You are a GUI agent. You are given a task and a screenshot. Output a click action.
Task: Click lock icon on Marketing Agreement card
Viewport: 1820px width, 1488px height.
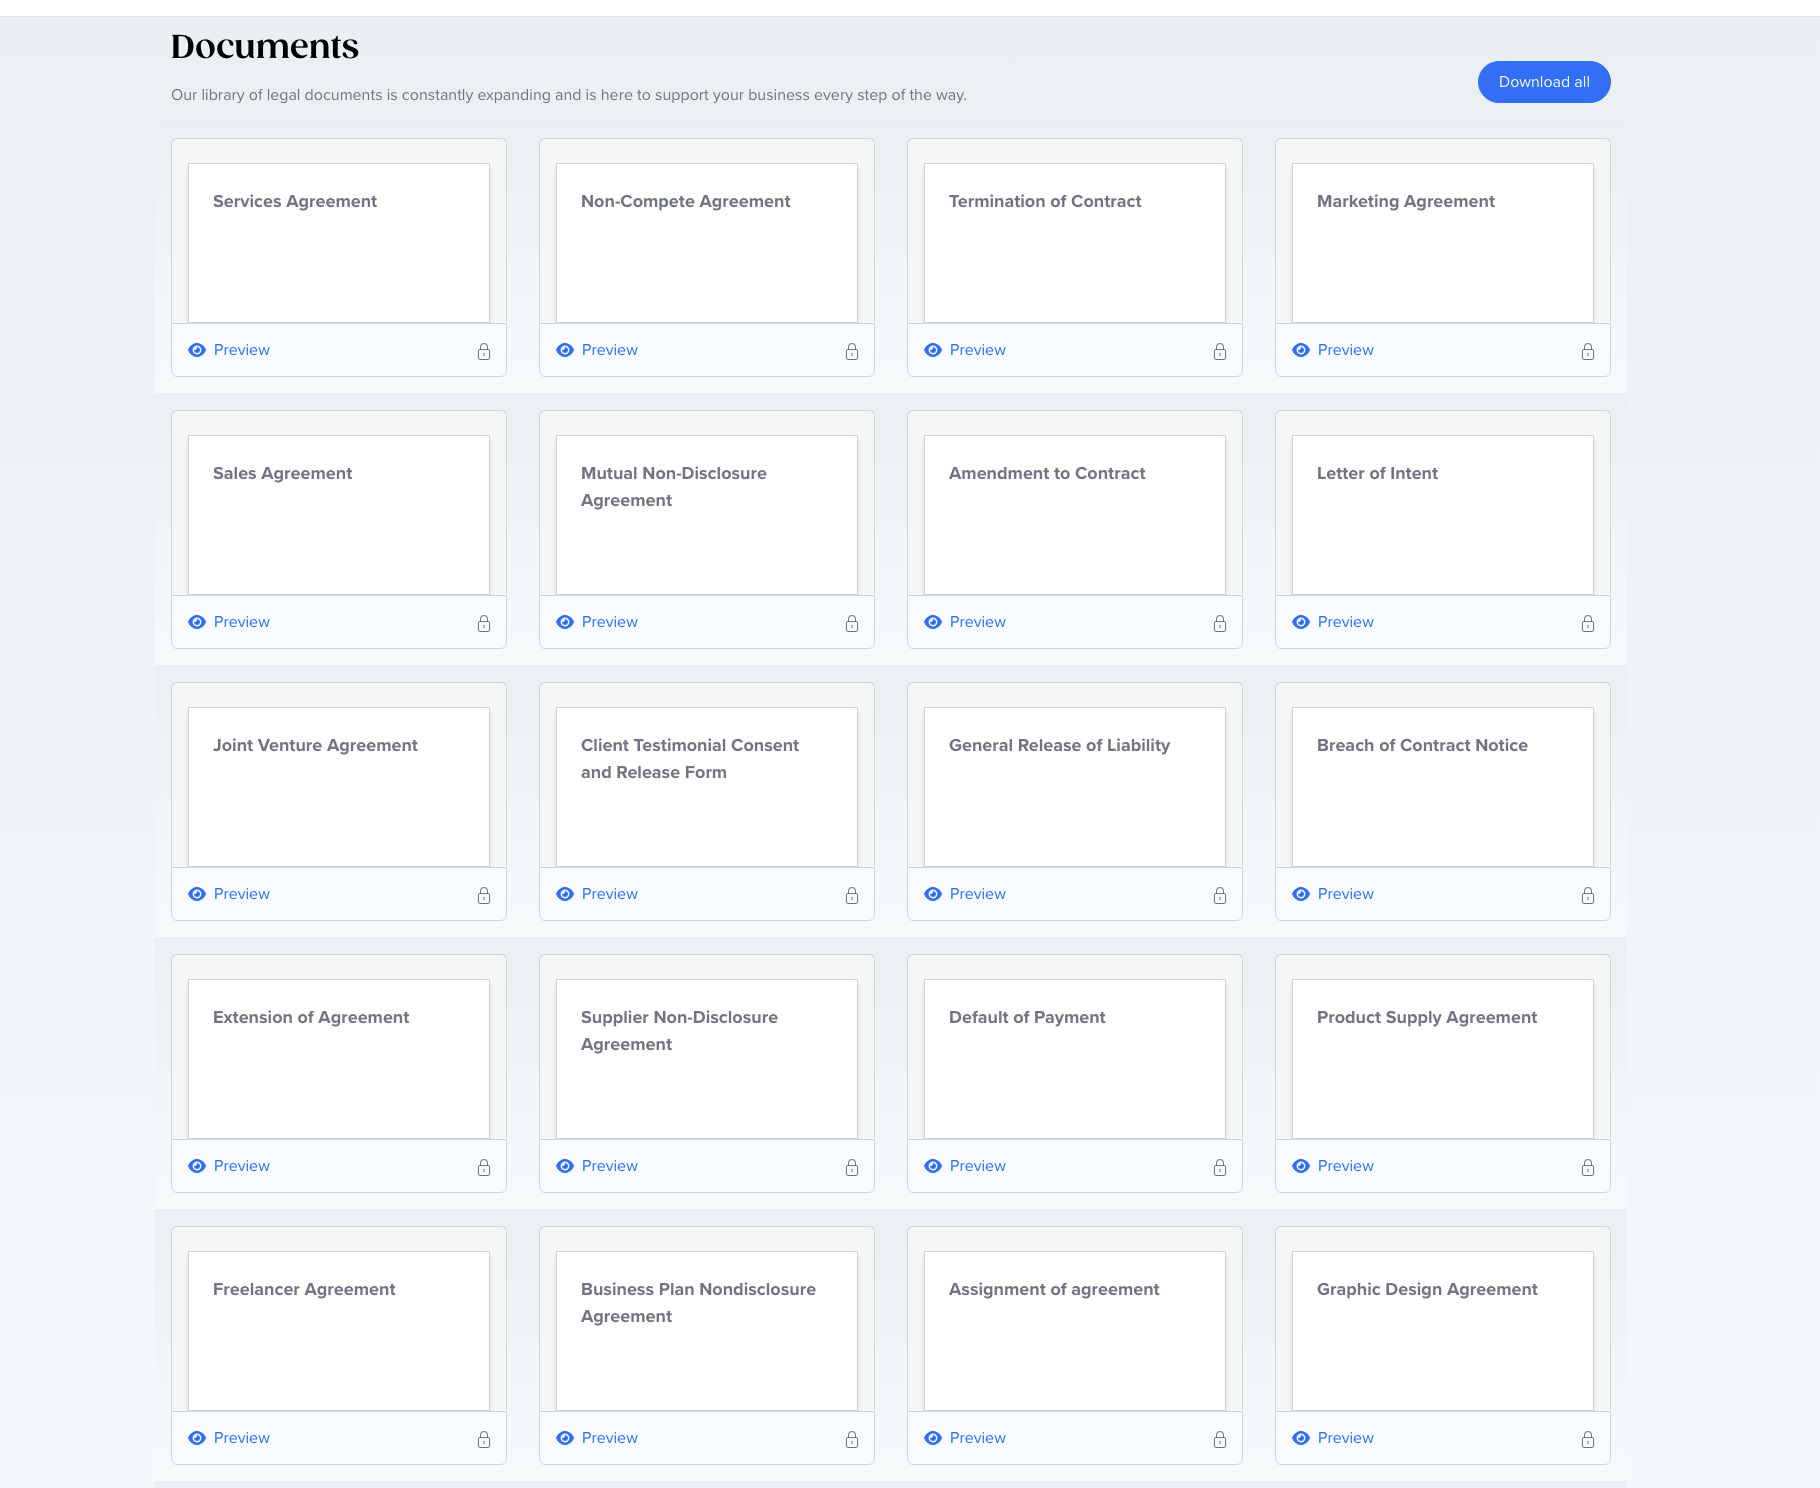pyautogui.click(x=1588, y=351)
